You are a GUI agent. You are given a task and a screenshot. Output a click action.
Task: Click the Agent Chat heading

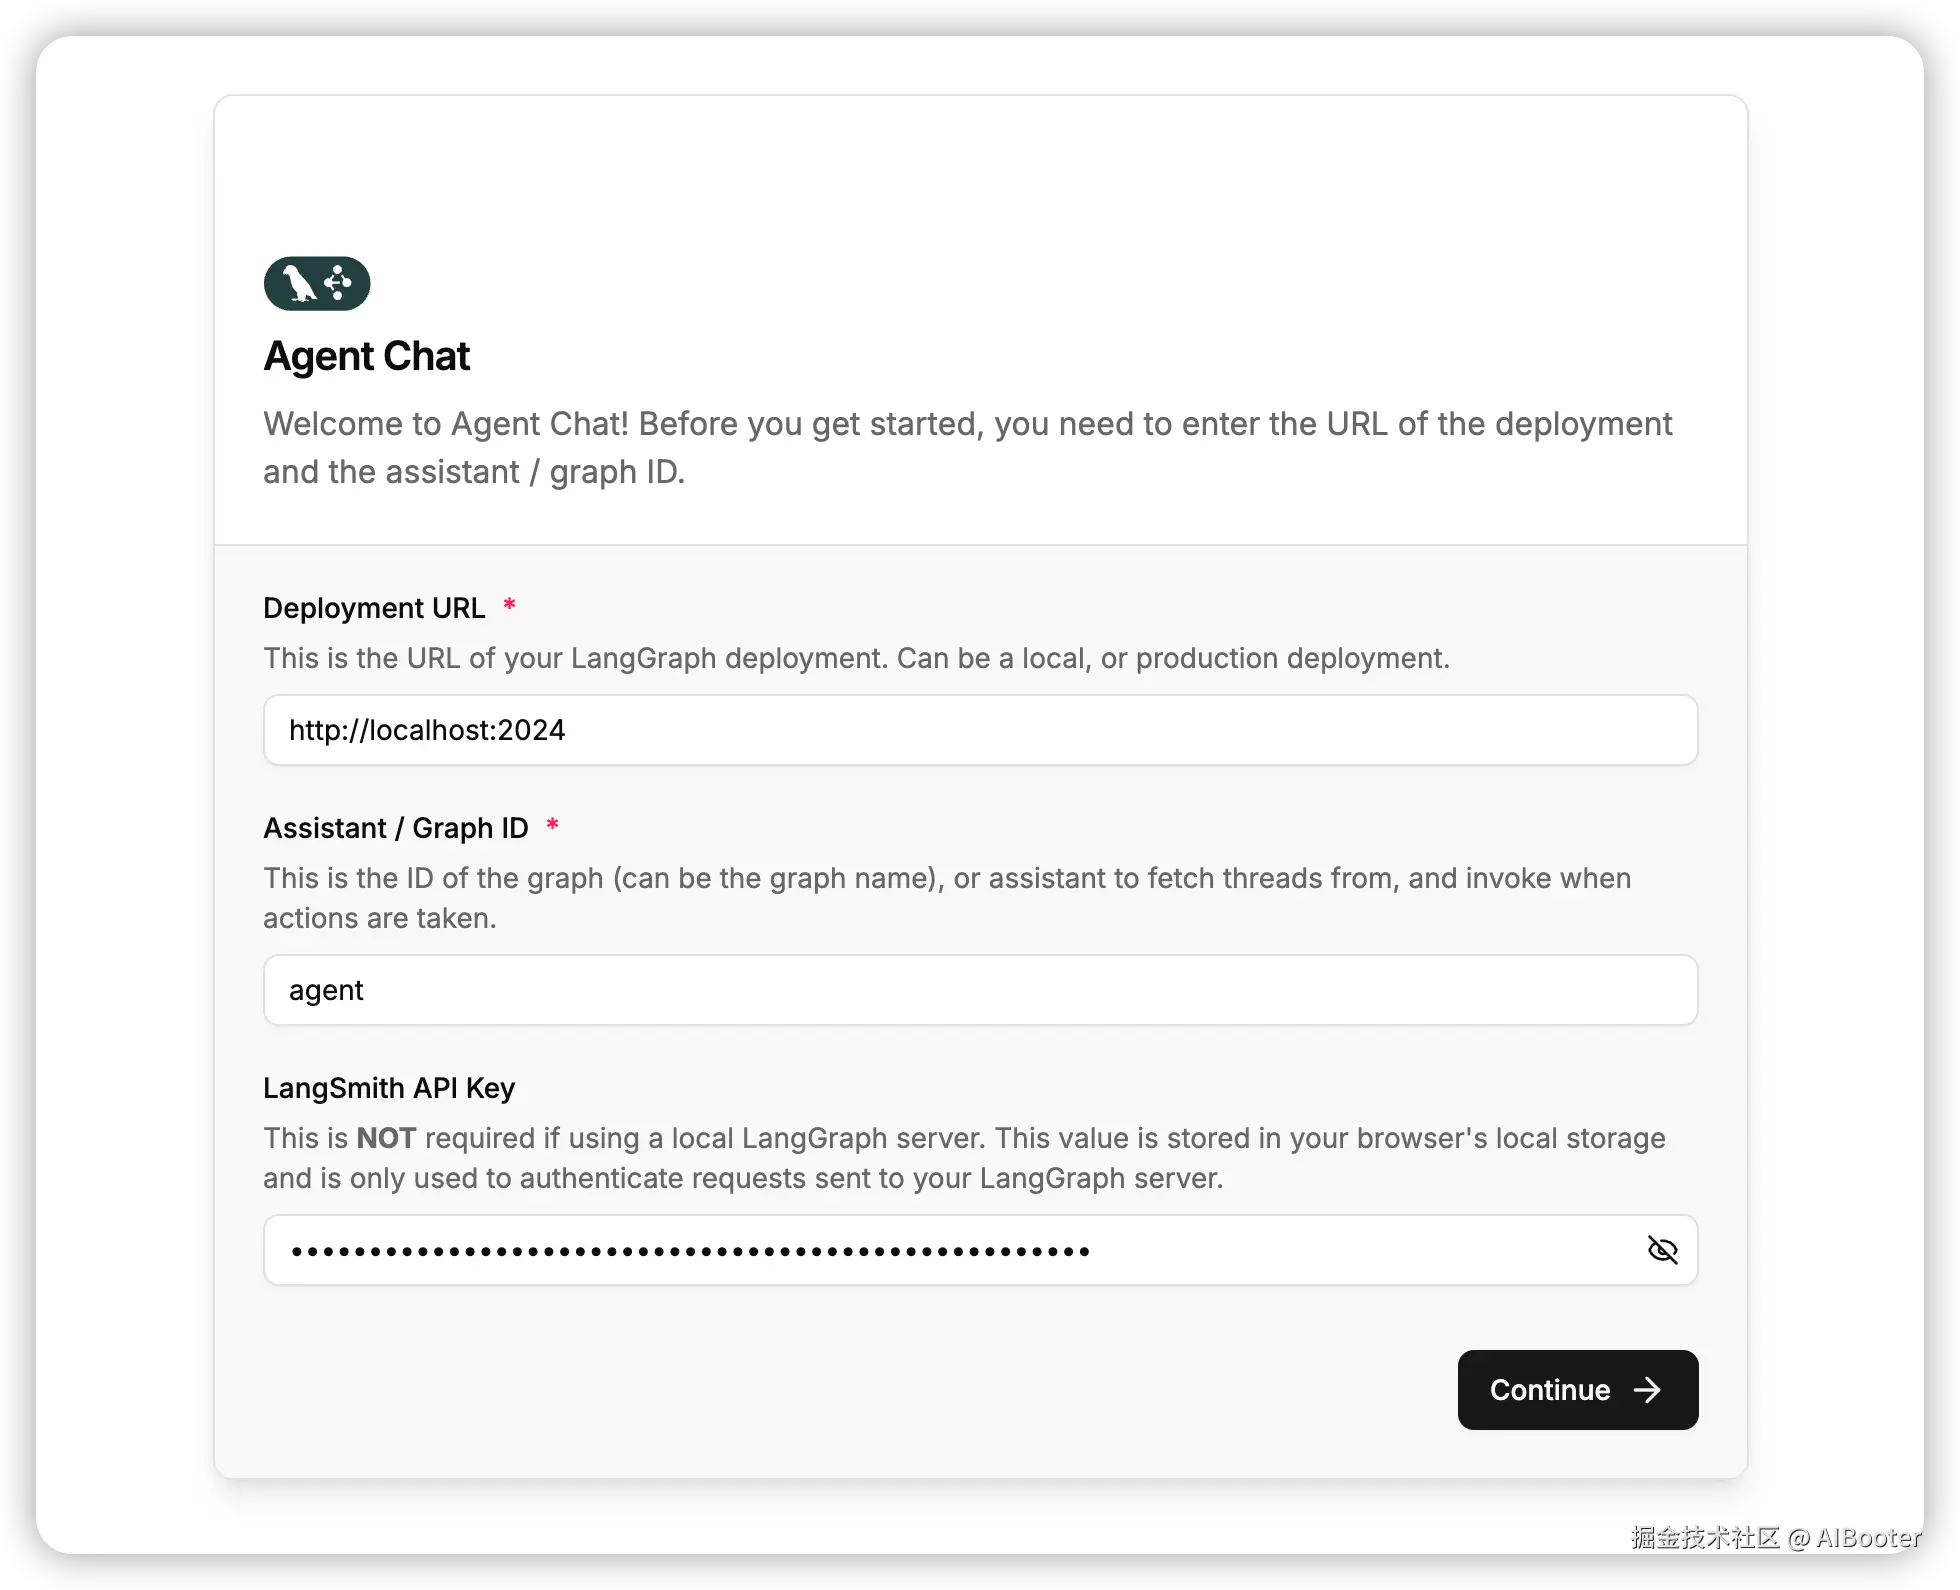point(366,356)
